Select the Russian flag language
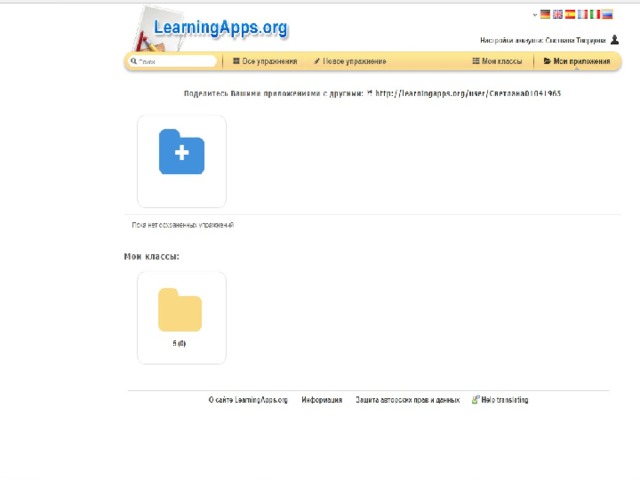Screen dimensions: 640x480 (x=607, y=15)
